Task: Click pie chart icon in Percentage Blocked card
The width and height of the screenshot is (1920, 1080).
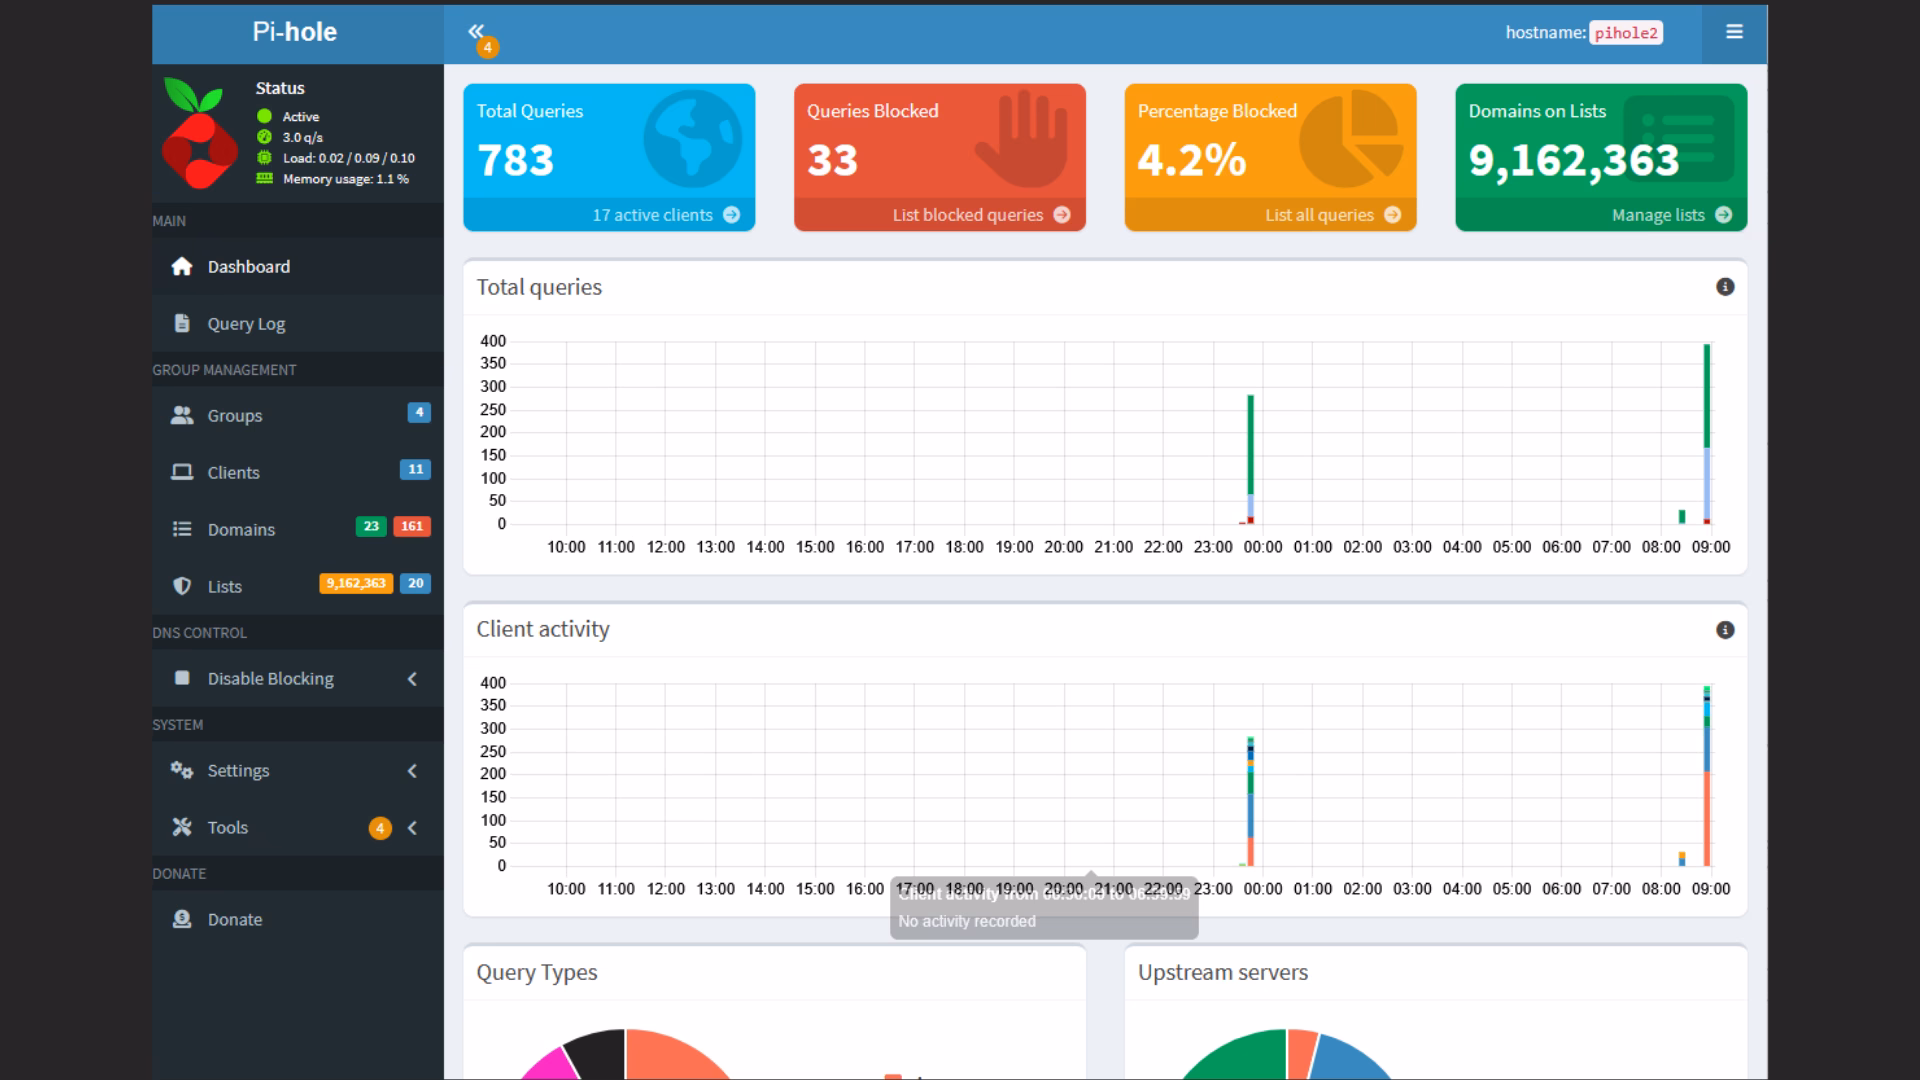Action: point(1351,139)
